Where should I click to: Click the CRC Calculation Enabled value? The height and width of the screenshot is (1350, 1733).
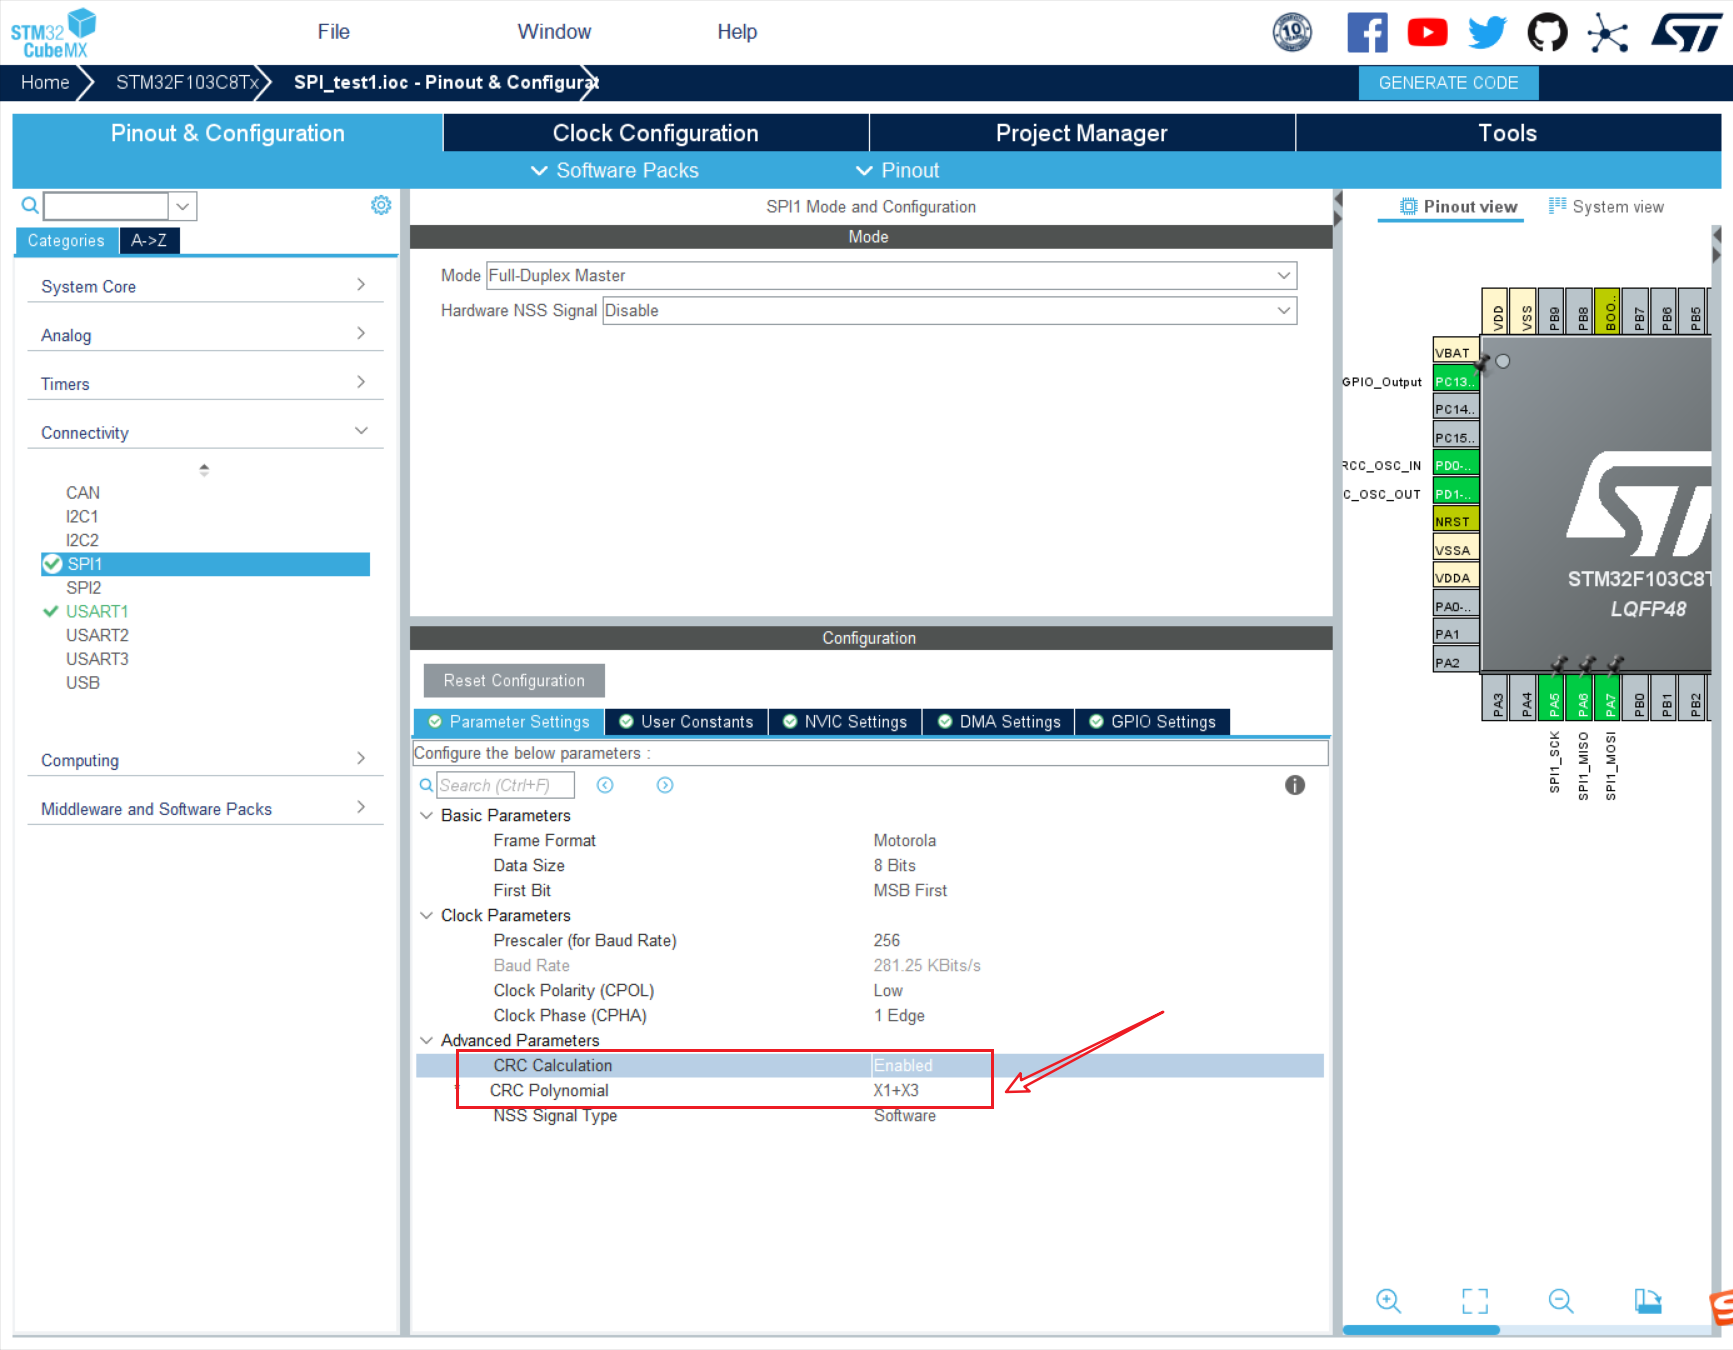pos(902,1065)
